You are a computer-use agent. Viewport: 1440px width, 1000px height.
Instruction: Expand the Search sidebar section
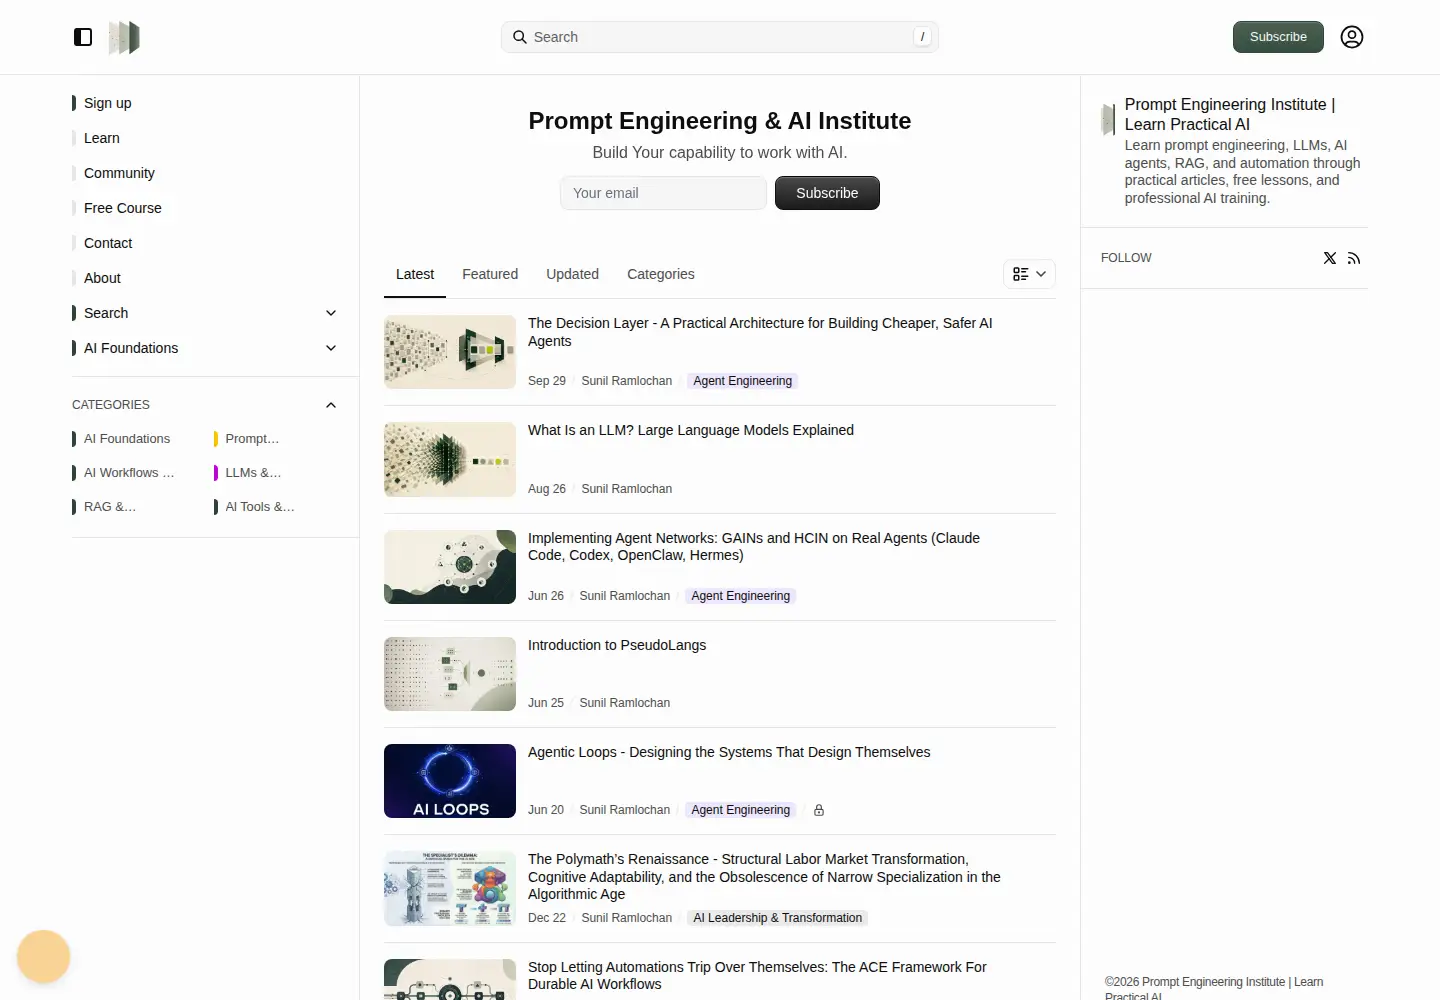tap(331, 313)
